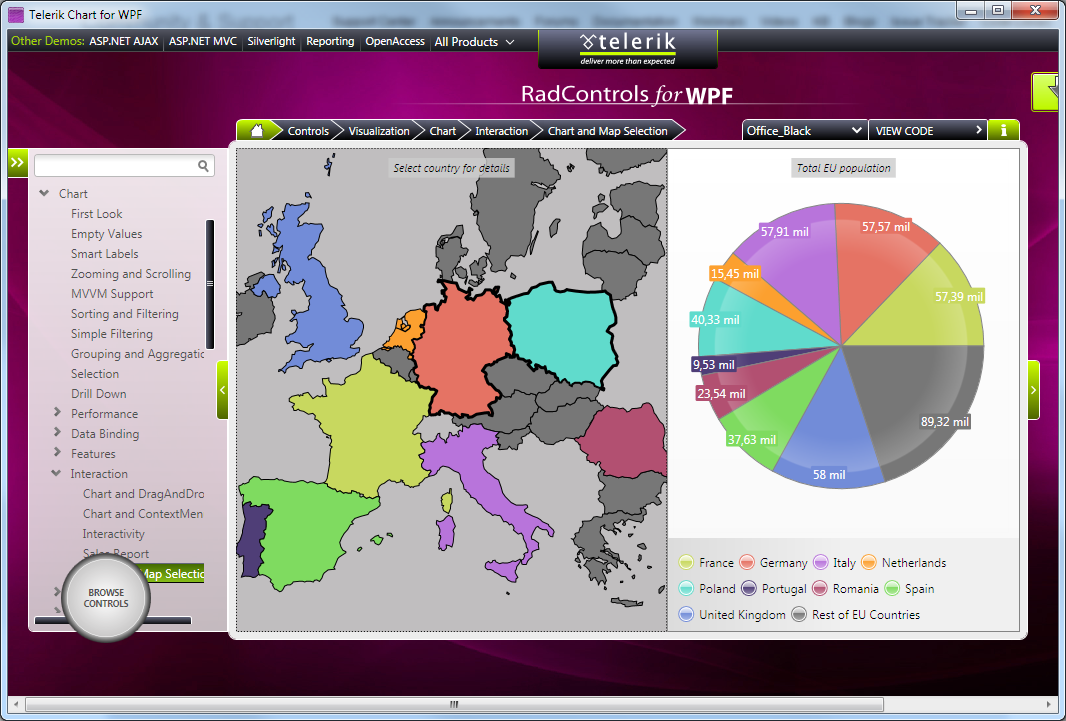
Task: Click Chart and Map Selection breadcrumb
Action: (608, 131)
